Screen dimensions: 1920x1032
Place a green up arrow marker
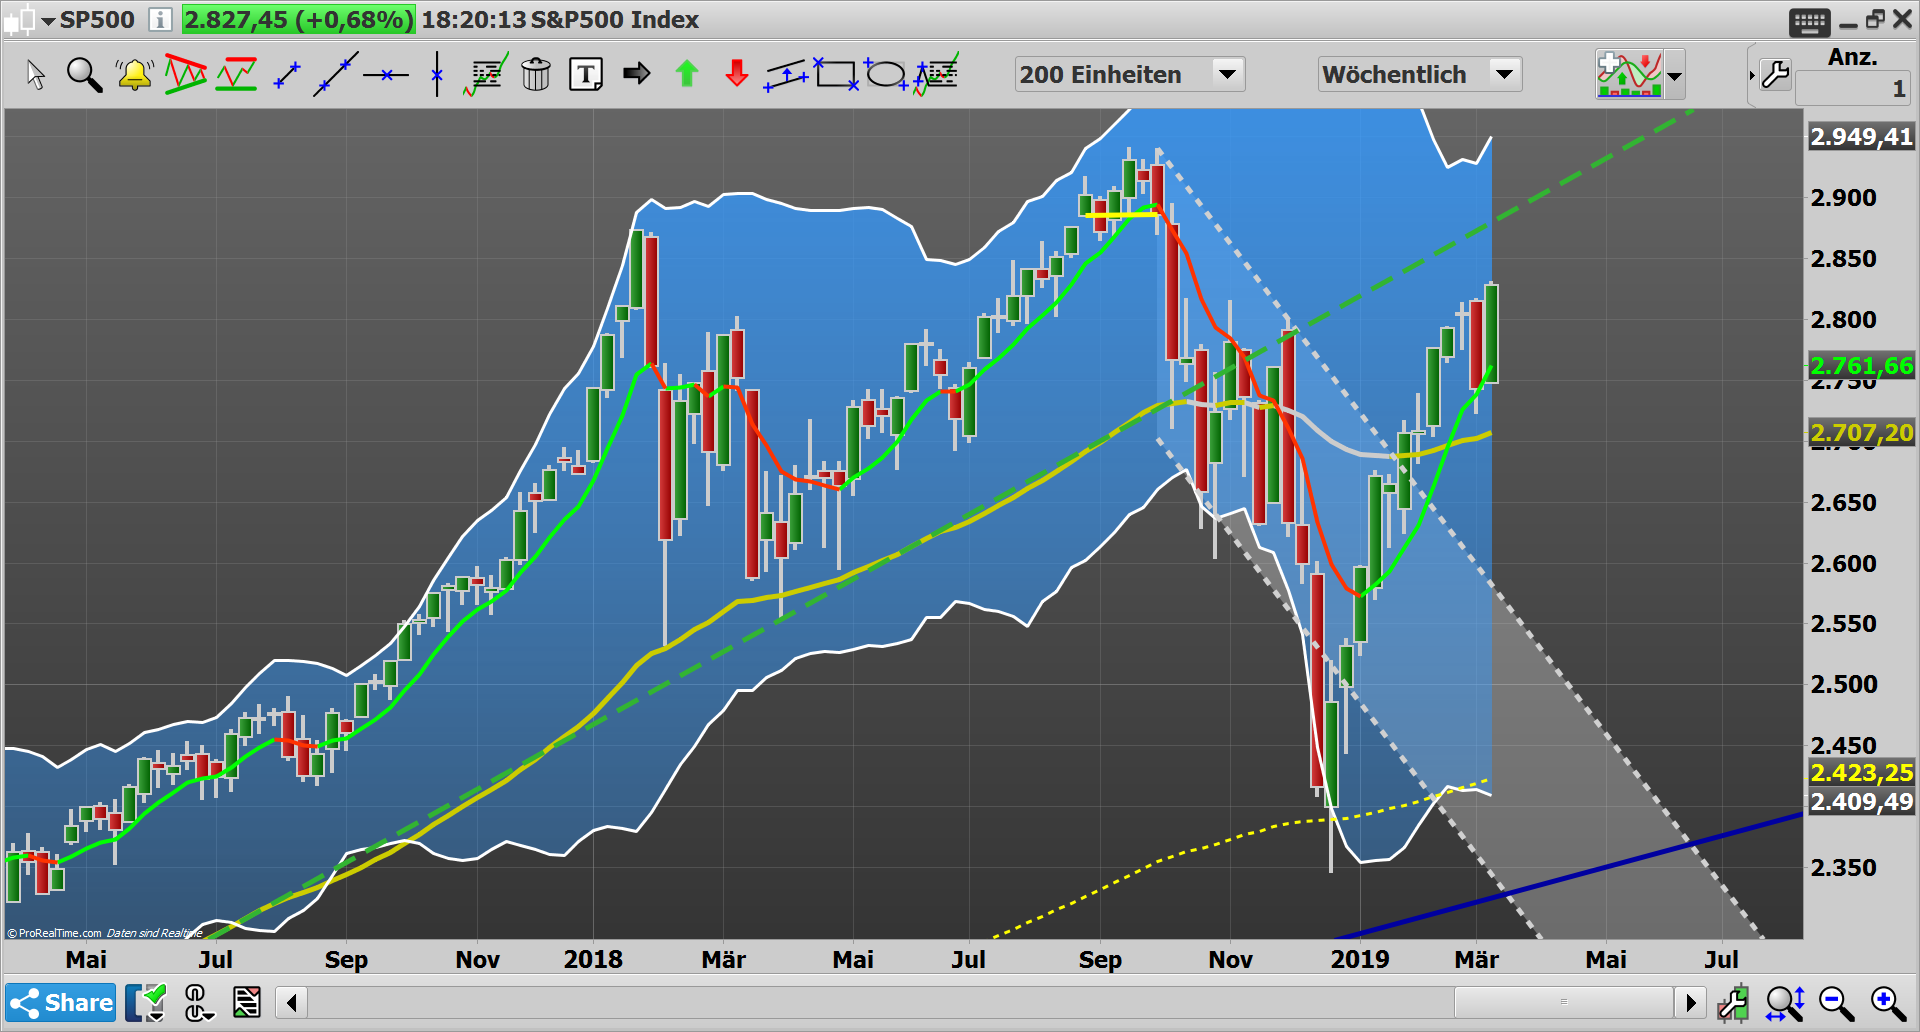tap(687, 73)
